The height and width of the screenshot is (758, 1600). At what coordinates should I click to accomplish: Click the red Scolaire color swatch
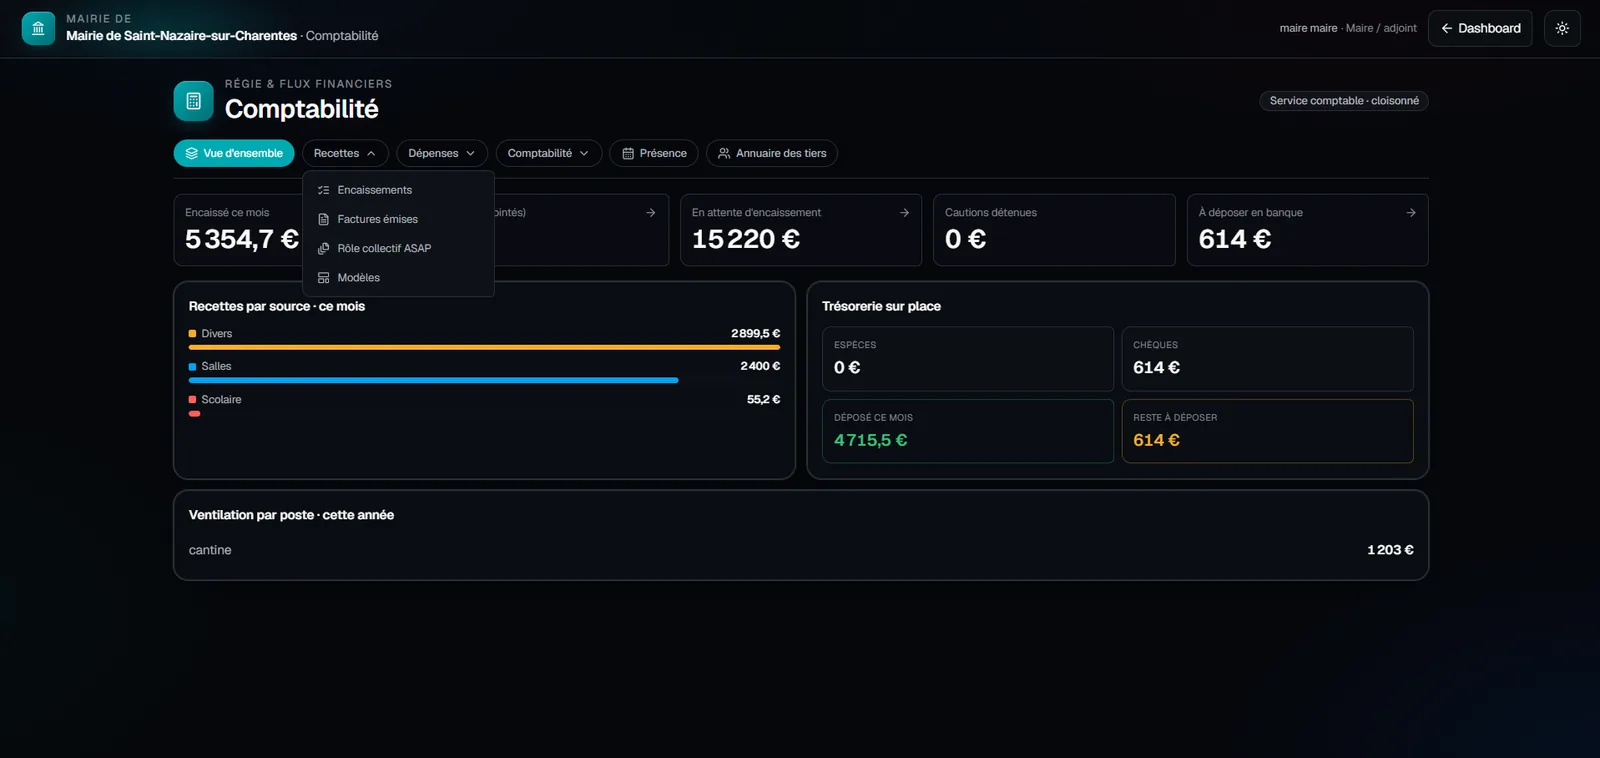[x=192, y=400]
